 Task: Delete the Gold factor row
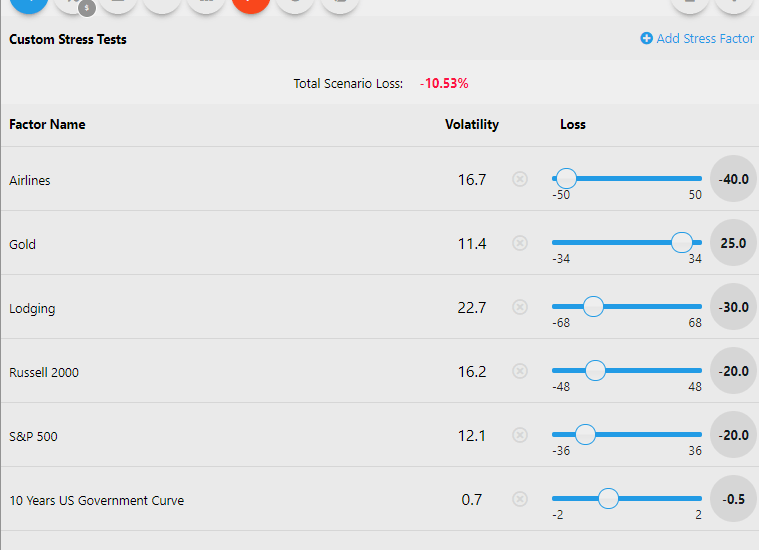point(520,243)
